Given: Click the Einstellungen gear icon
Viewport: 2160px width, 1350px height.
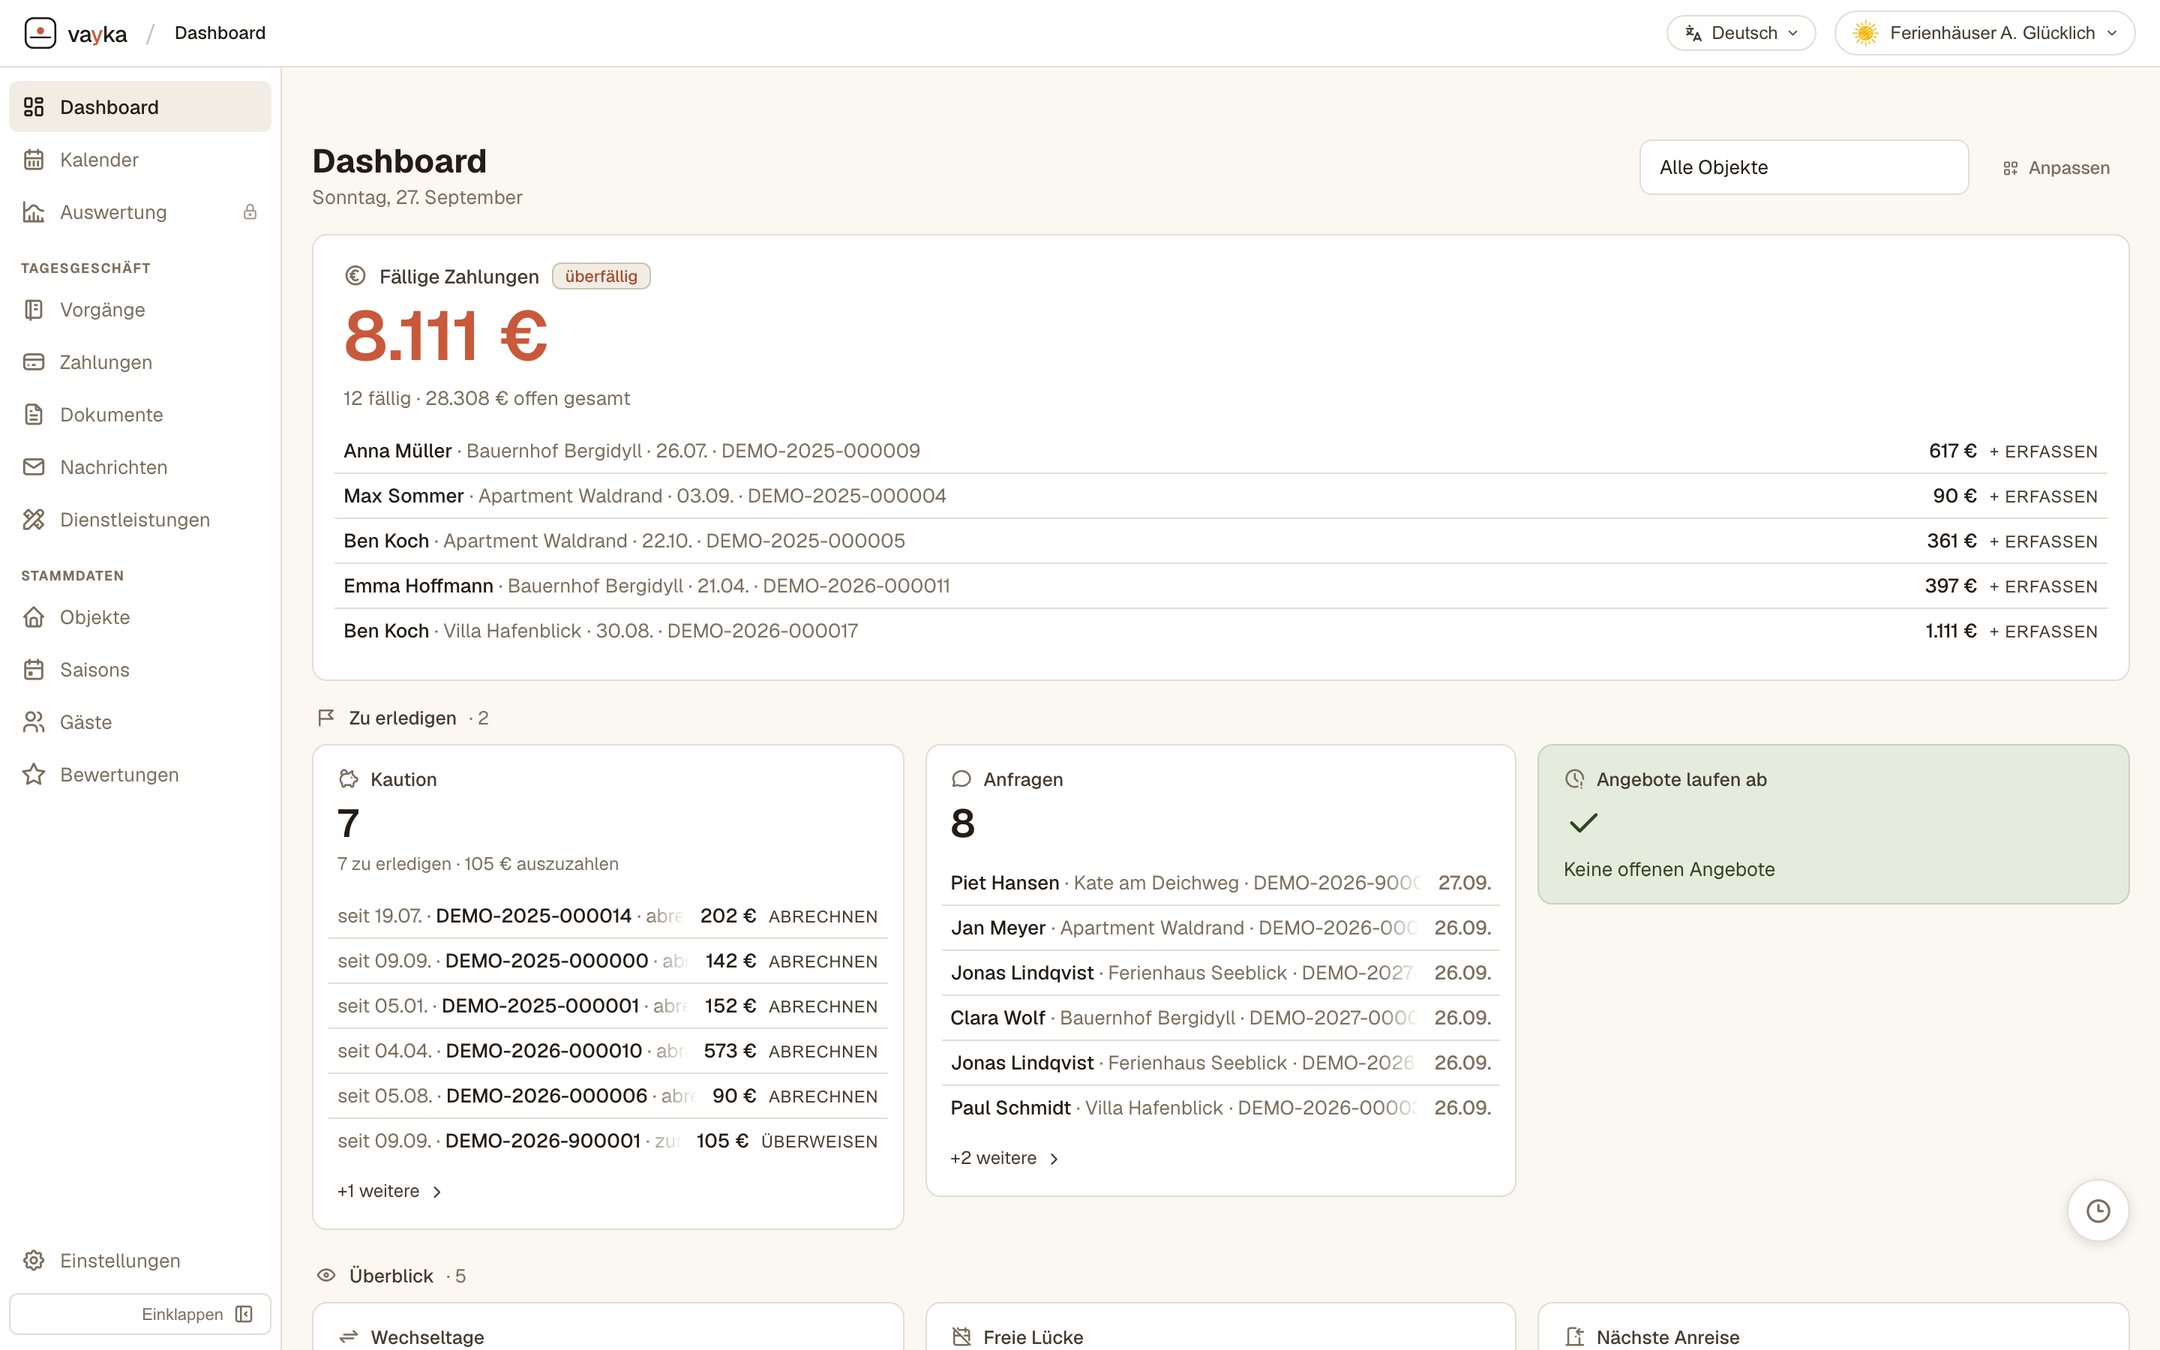Looking at the screenshot, I should coord(34,1261).
